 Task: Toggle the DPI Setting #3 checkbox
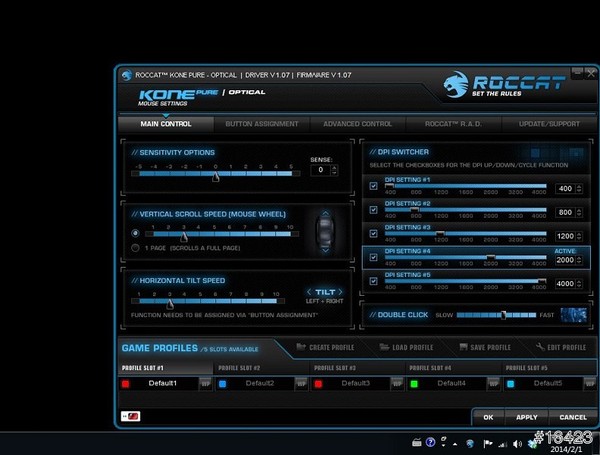(x=373, y=234)
